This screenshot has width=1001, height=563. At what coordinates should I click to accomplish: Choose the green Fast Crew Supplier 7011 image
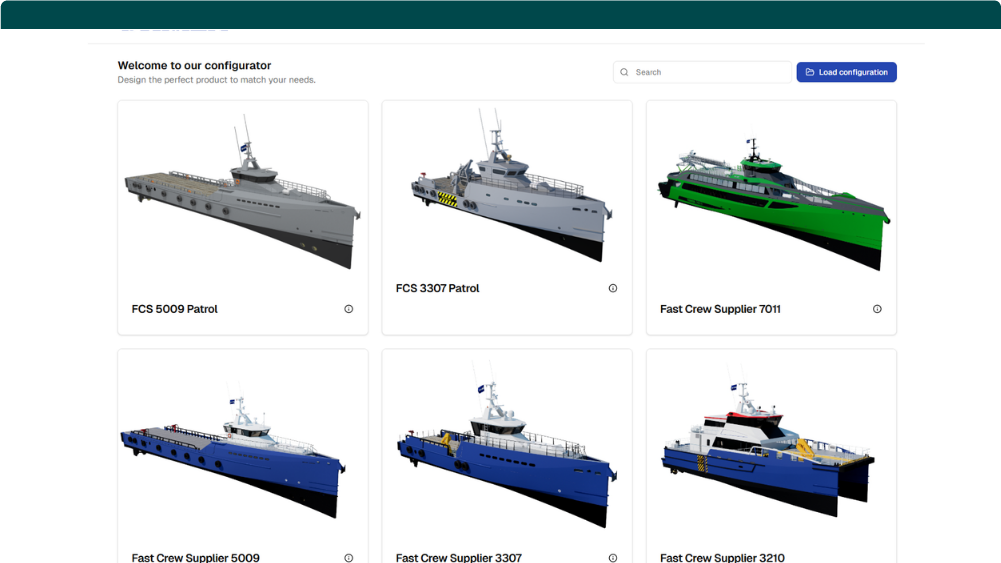click(x=774, y=204)
